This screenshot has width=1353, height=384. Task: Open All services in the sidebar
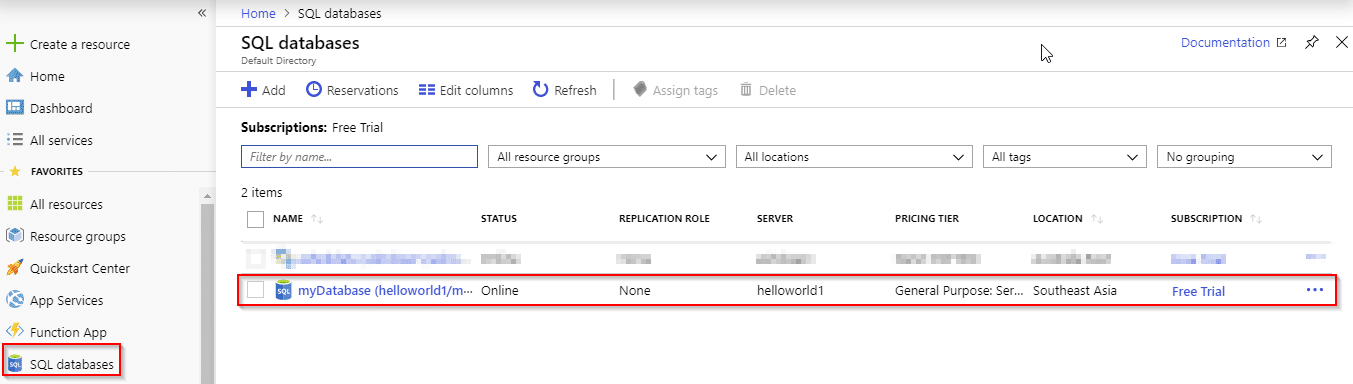(61, 140)
